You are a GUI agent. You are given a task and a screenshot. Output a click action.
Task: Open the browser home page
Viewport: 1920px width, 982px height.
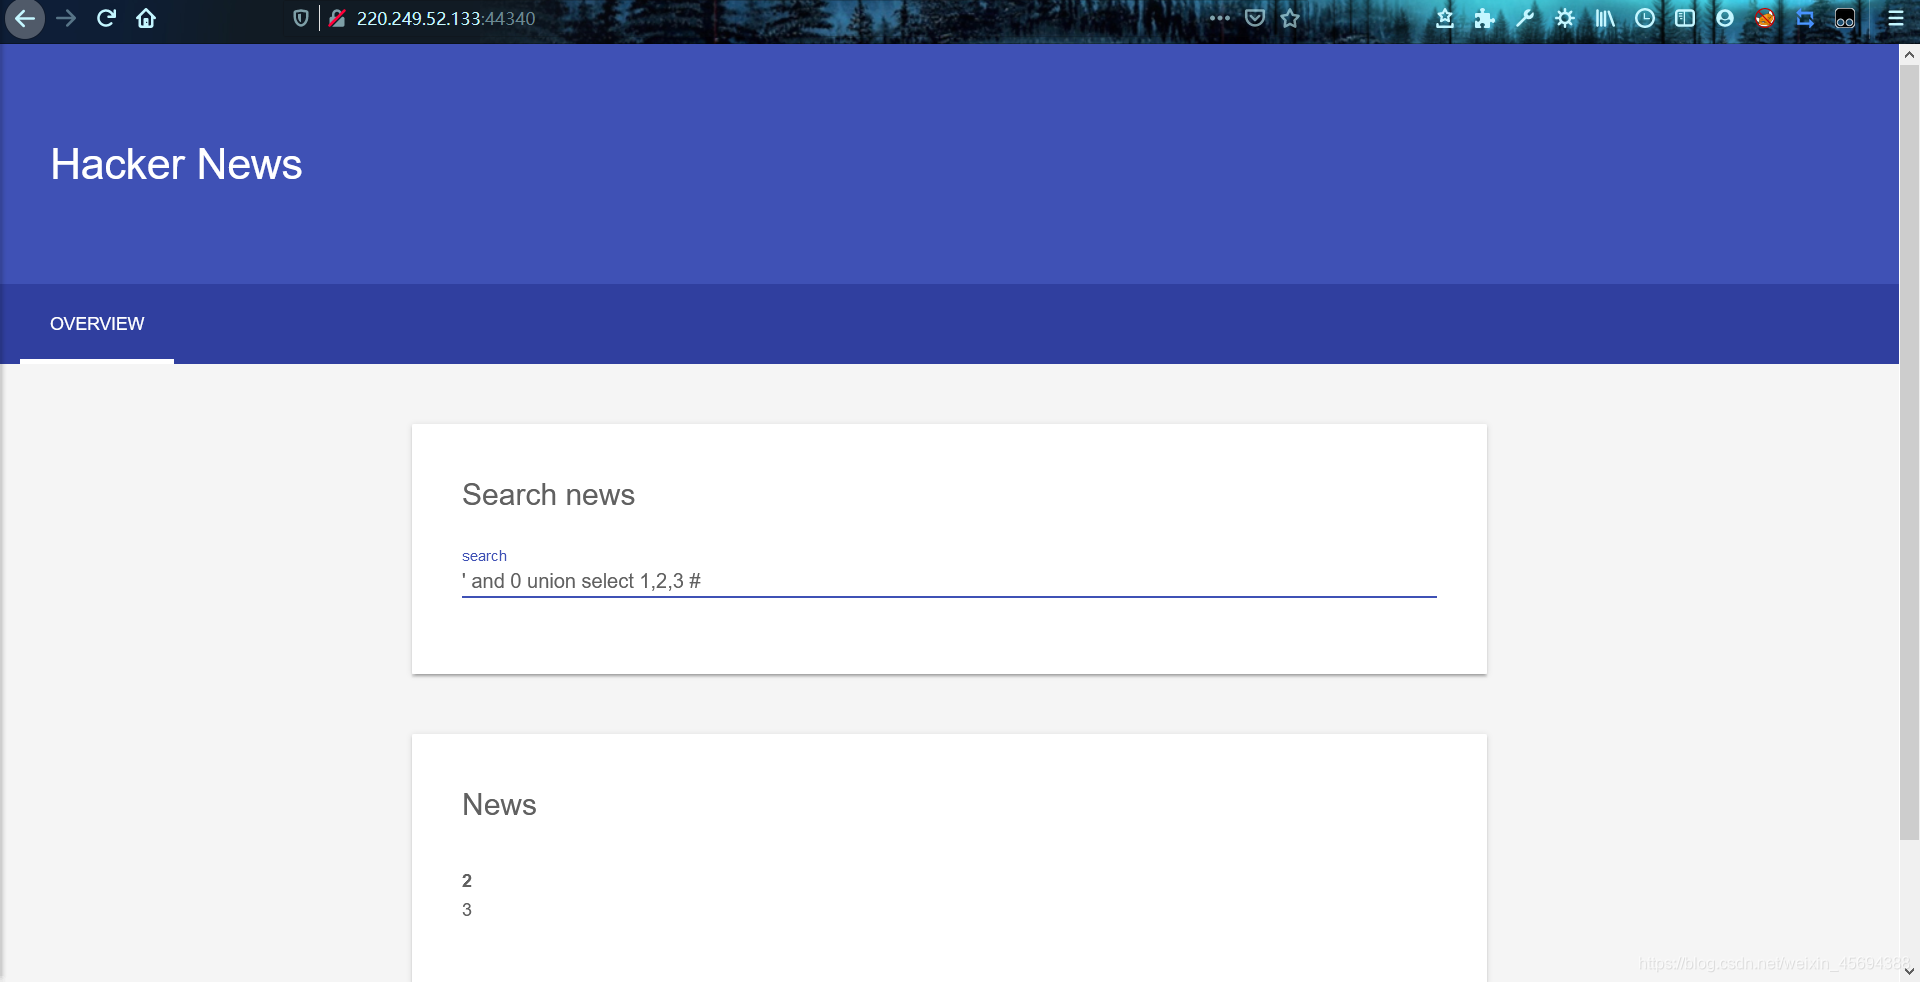(146, 19)
